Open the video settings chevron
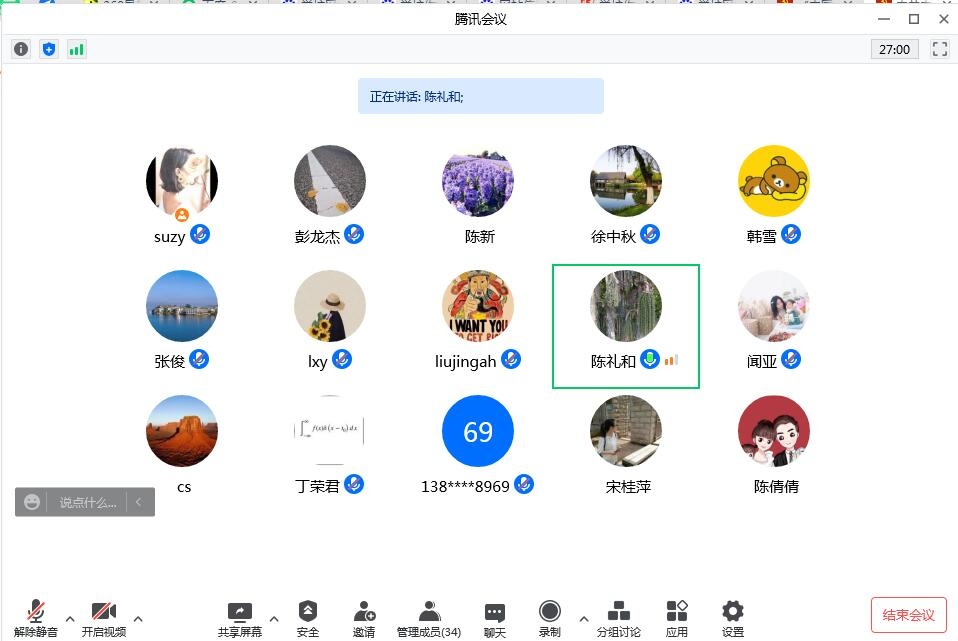 138,617
